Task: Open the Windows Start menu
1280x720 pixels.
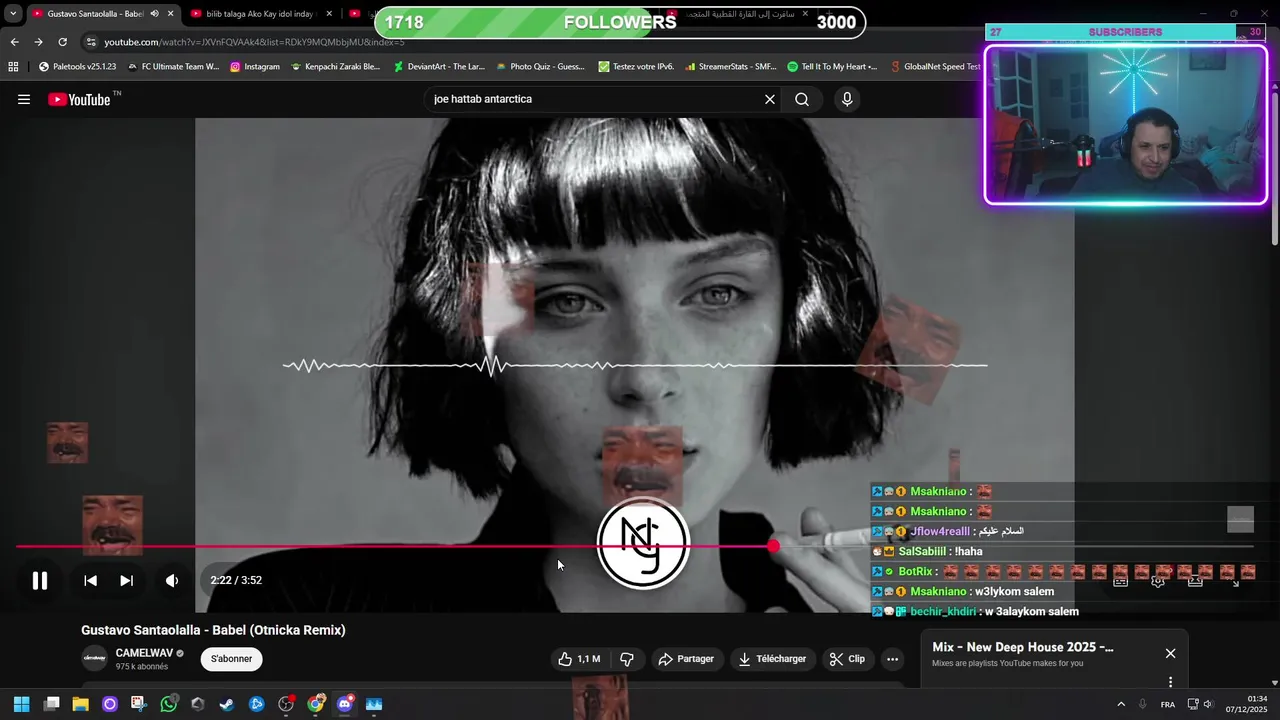Action: 21,704
